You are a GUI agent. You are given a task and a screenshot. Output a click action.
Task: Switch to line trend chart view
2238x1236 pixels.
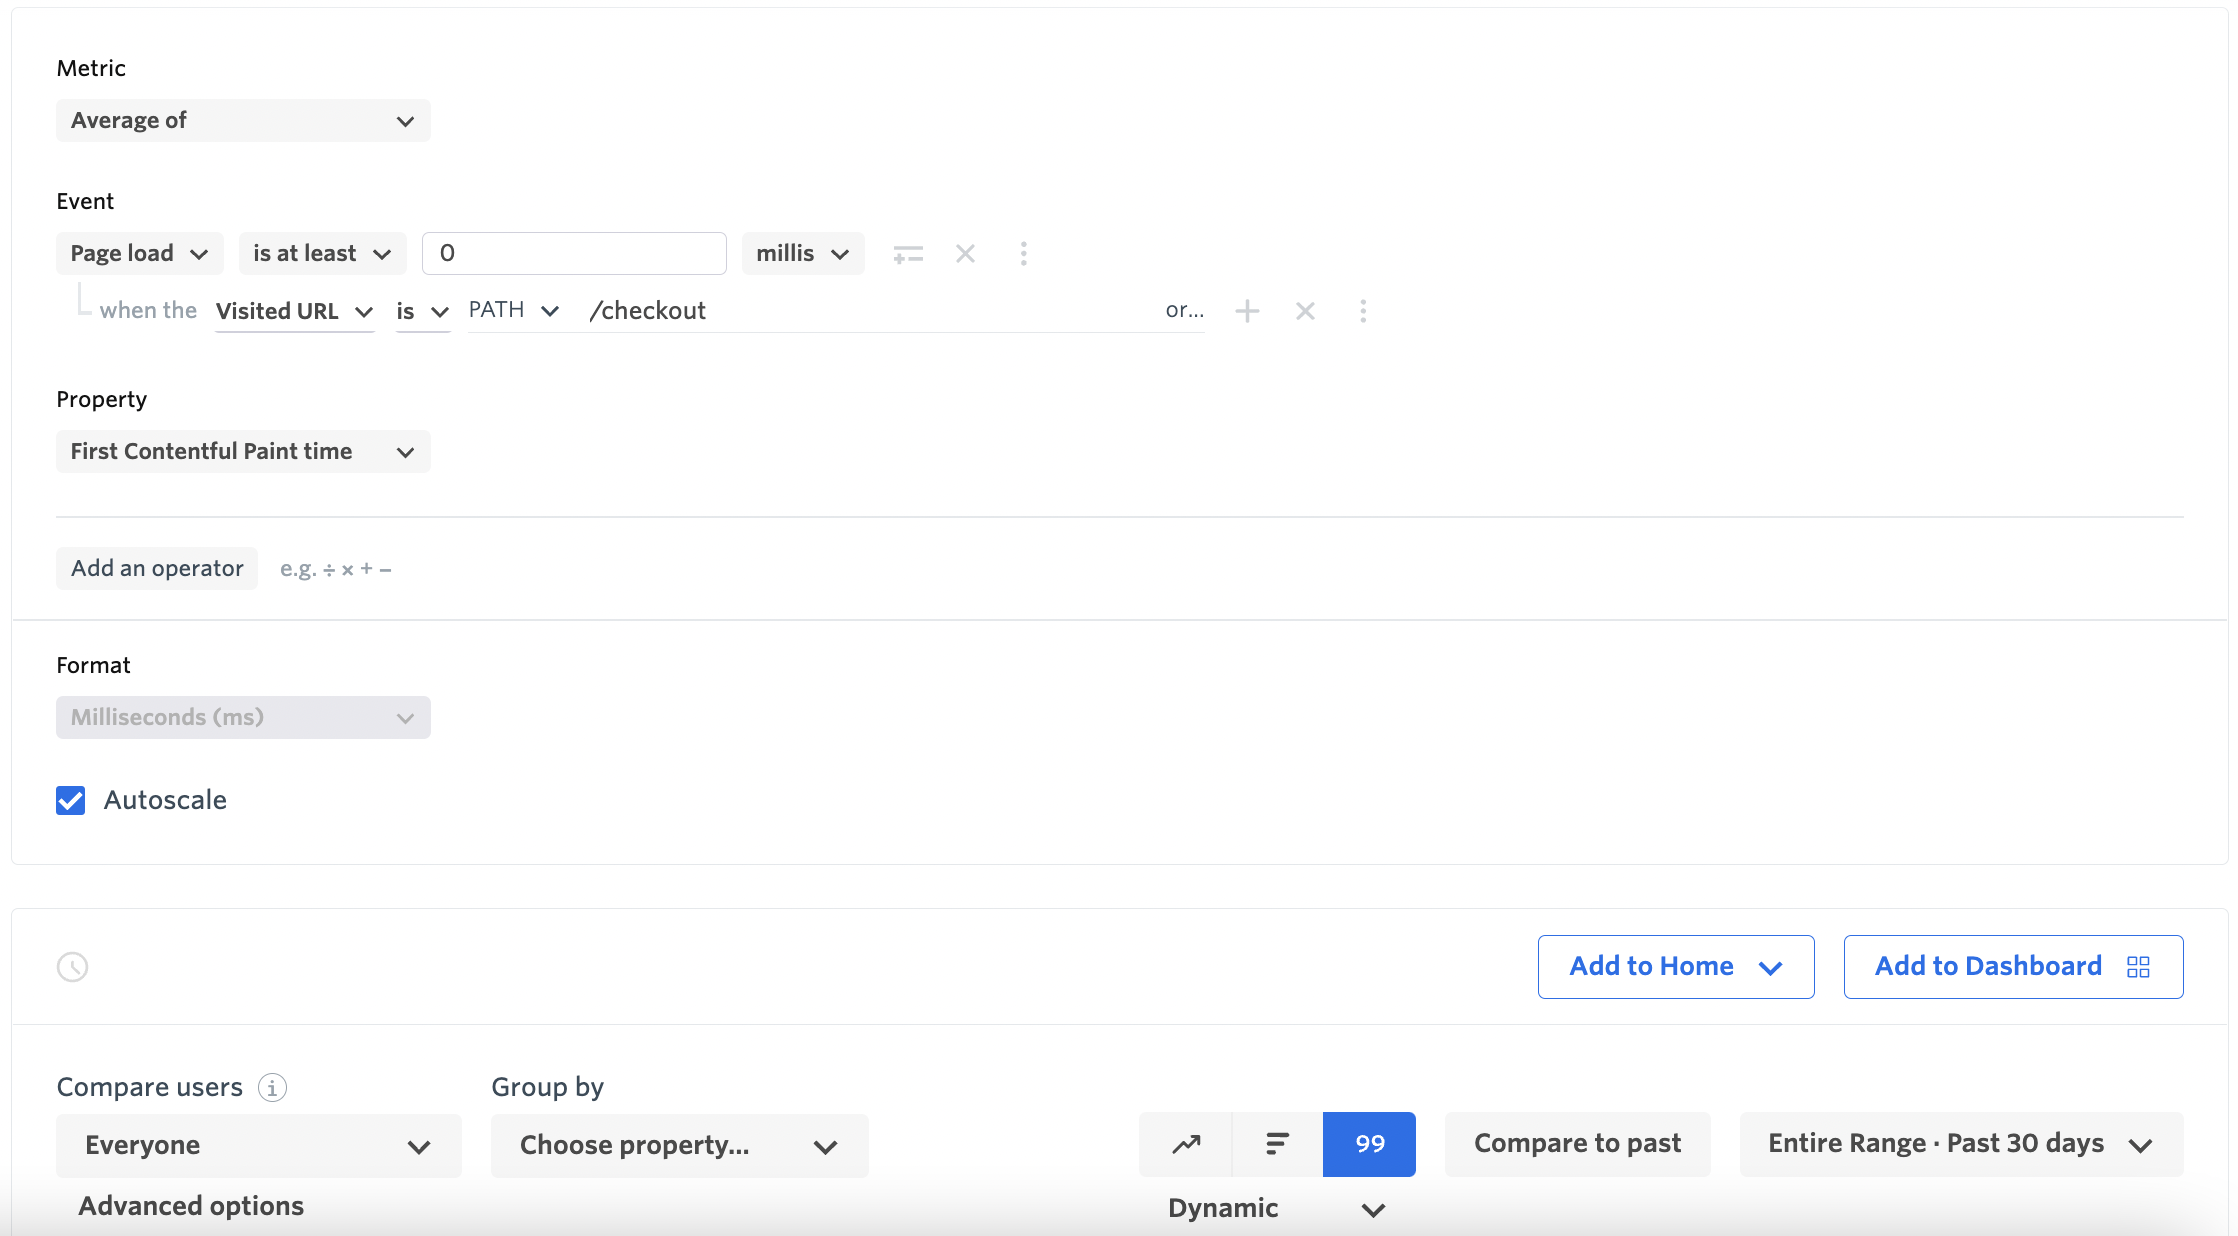coord(1186,1144)
